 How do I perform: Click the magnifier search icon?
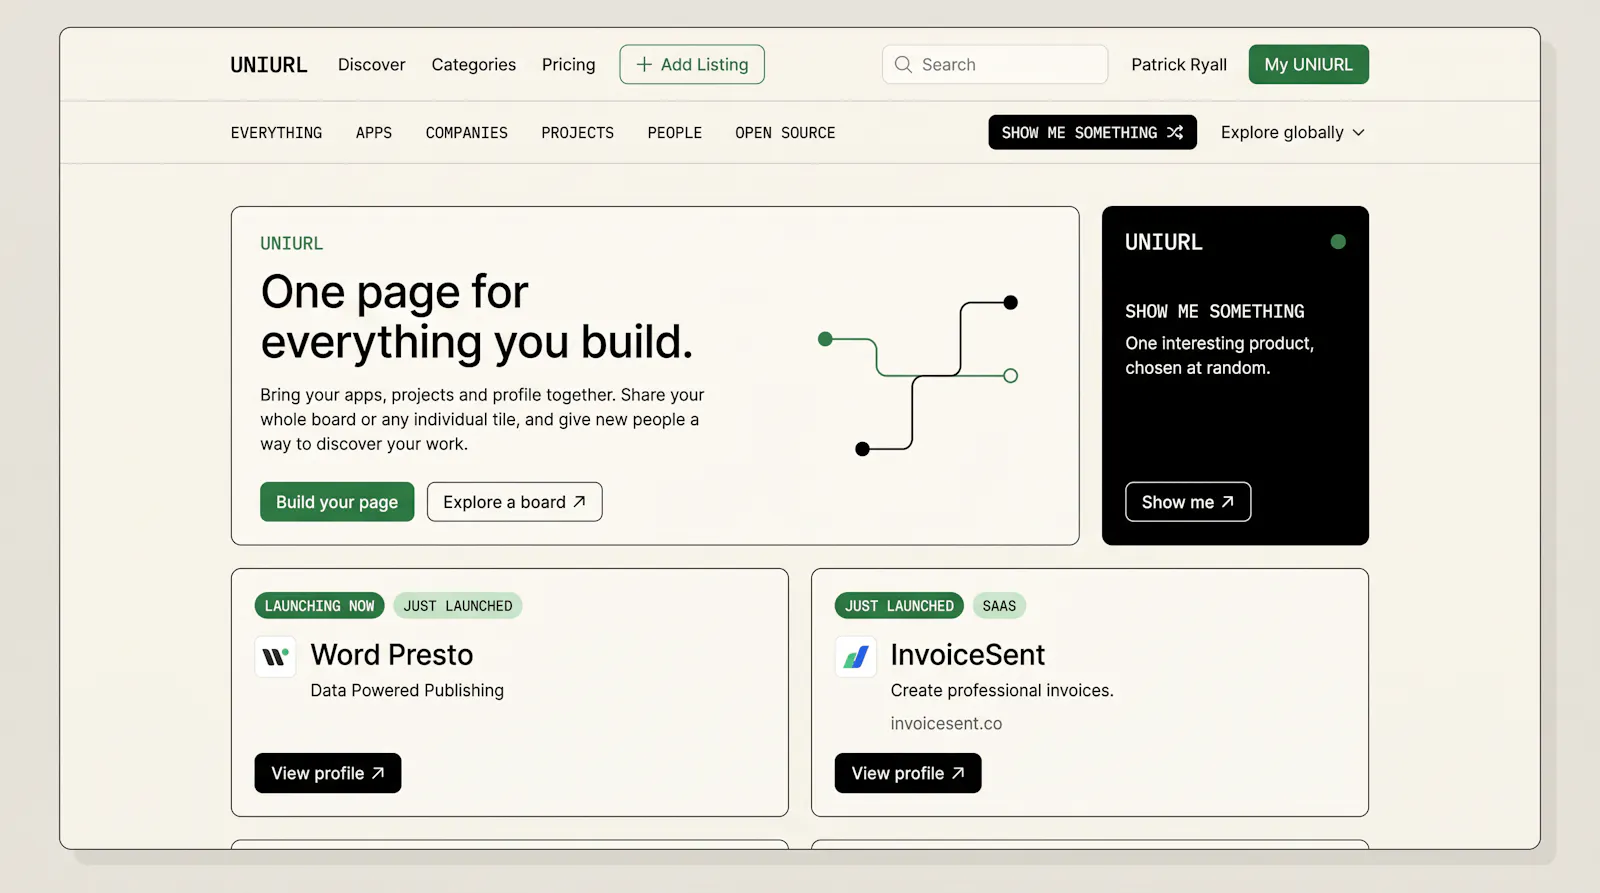click(903, 64)
